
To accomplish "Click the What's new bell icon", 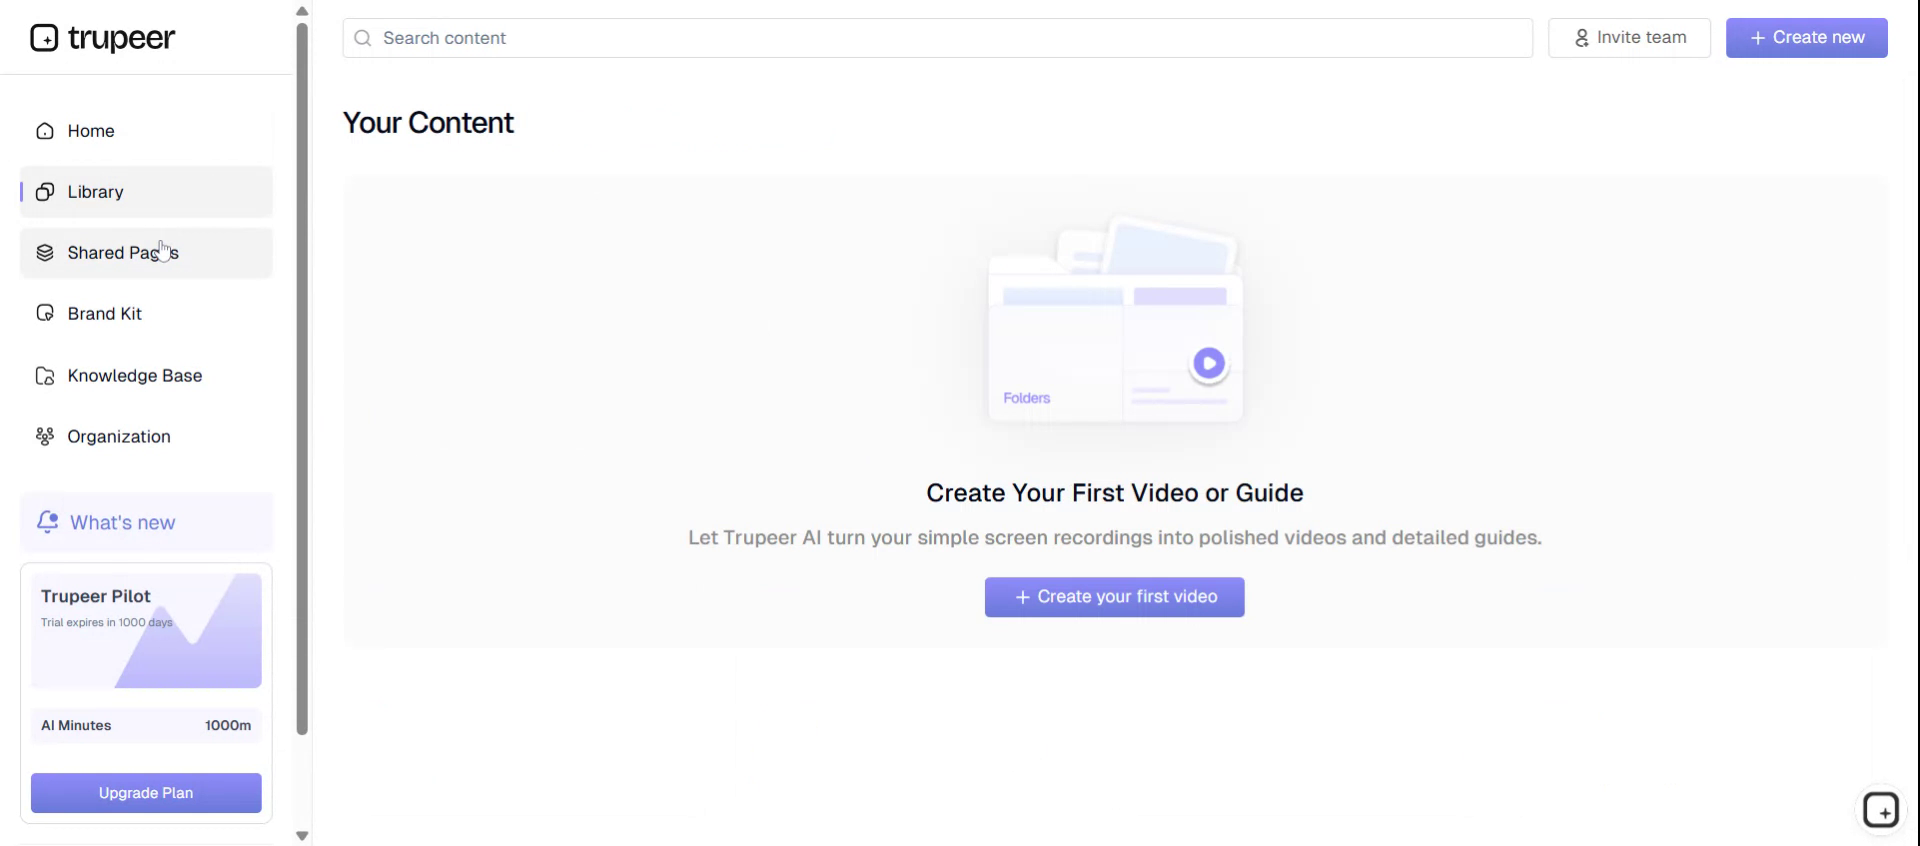I will tap(48, 522).
